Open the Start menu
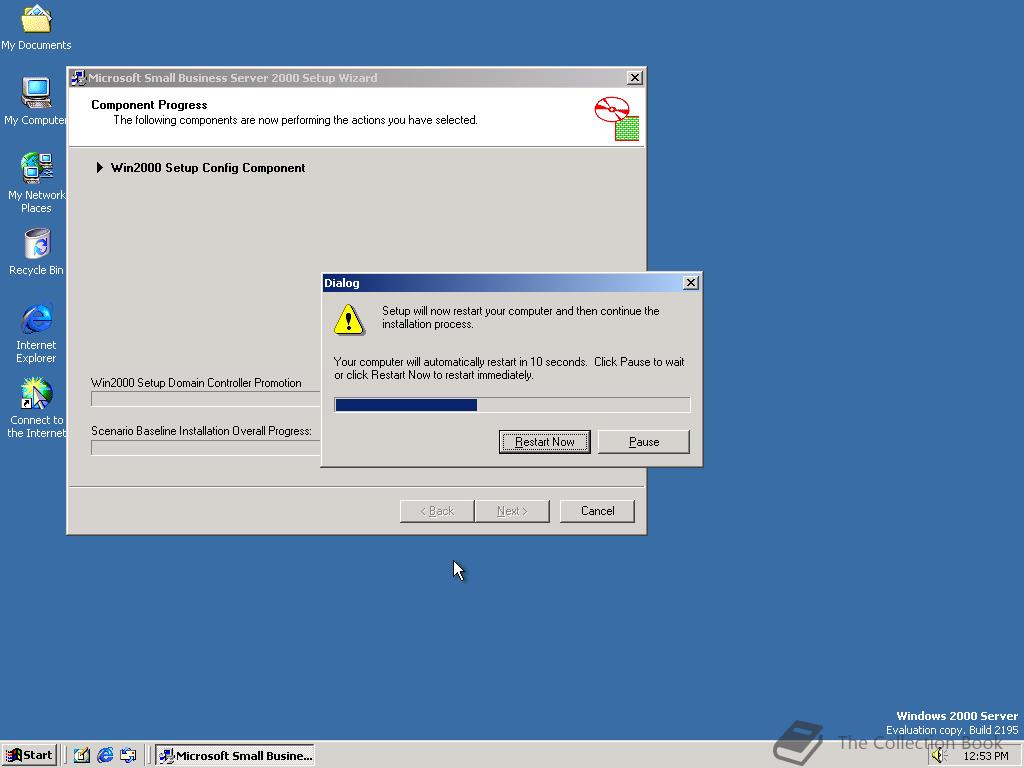 (29, 755)
